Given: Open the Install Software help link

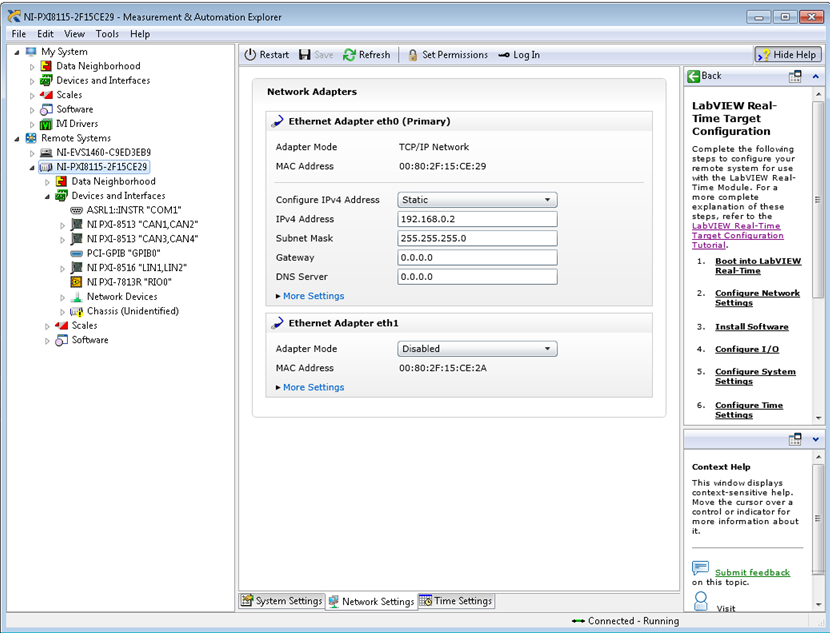Looking at the screenshot, I should coord(752,327).
